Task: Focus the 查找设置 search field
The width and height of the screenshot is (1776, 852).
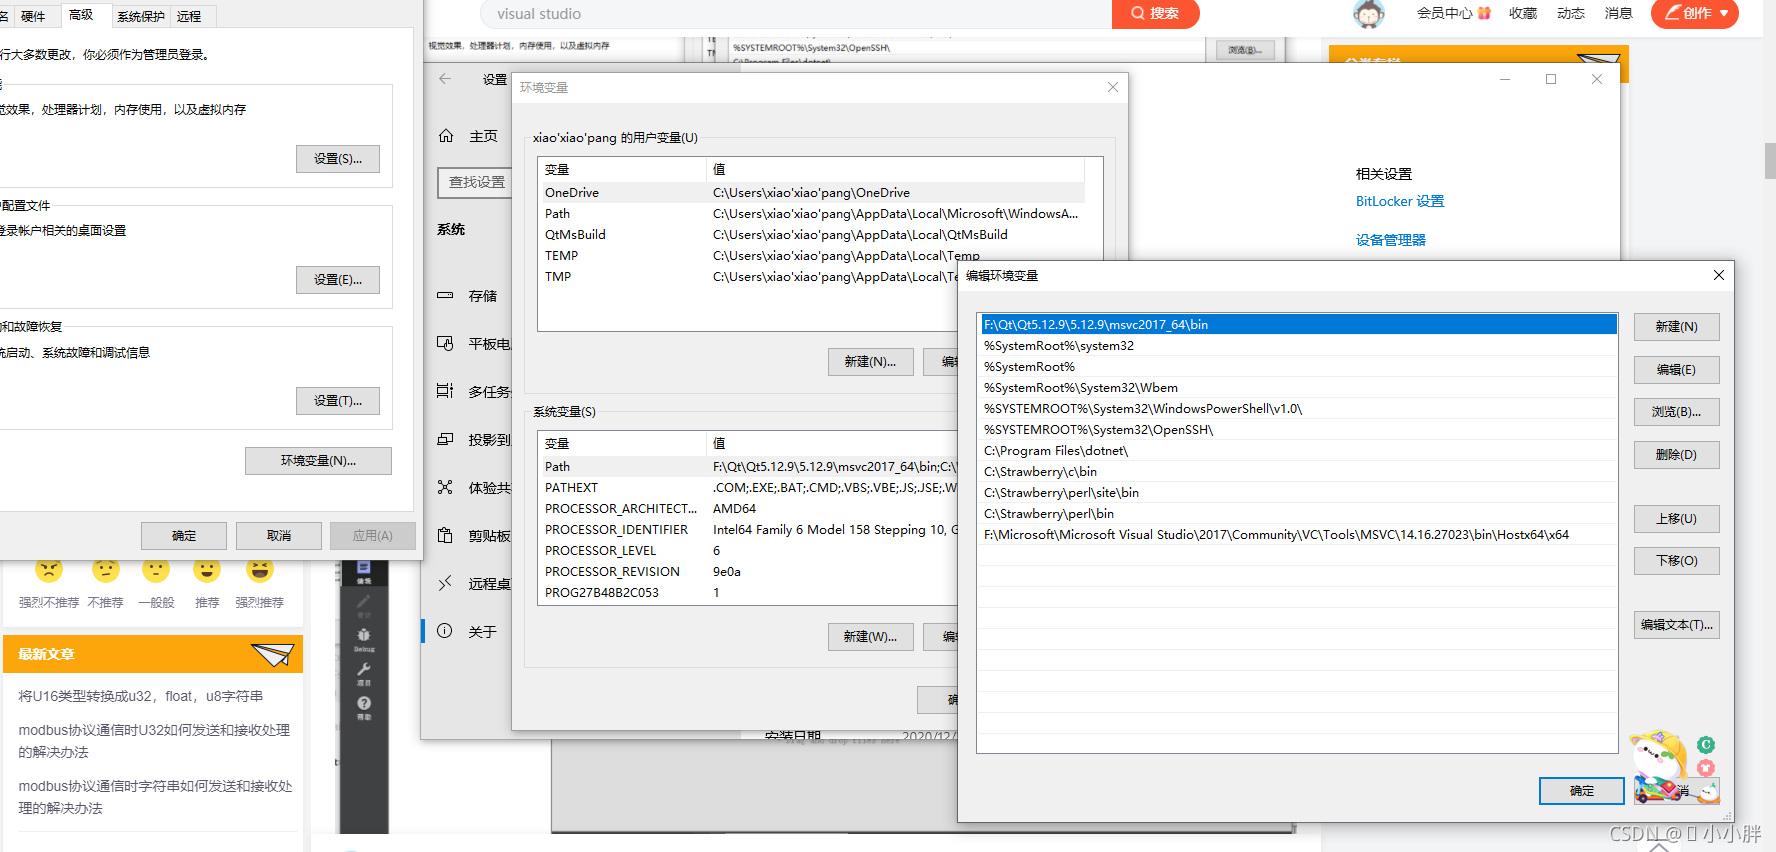Action: click(x=475, y=182)
